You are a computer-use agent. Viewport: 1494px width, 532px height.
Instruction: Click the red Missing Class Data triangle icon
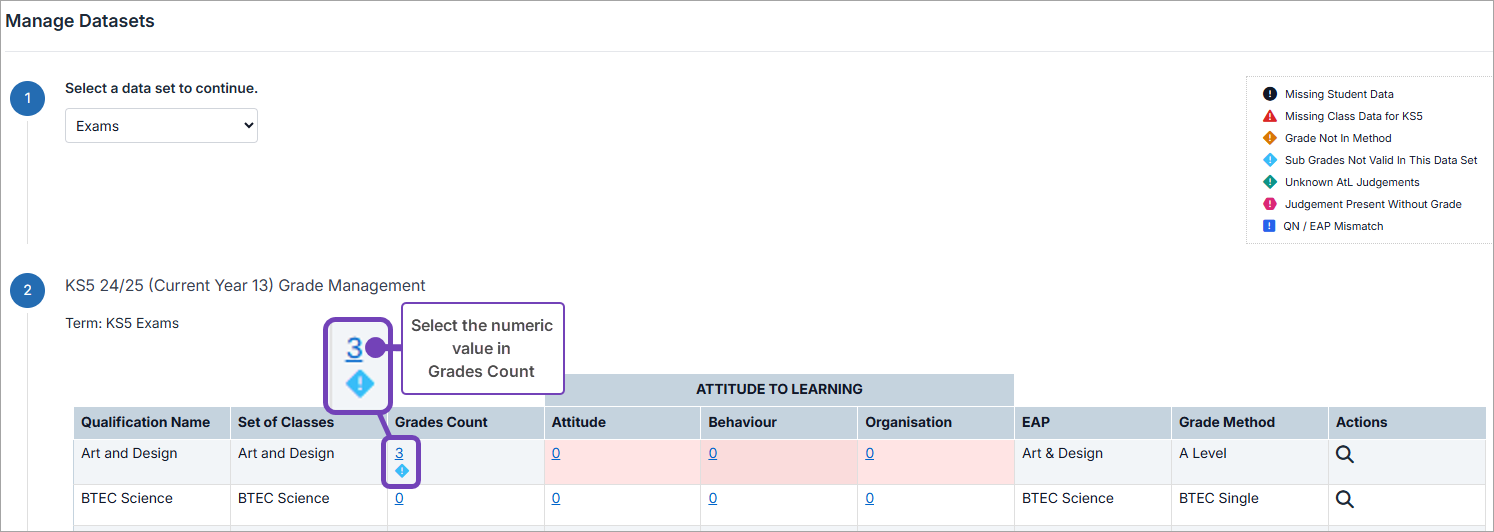pyautogui.click(x=1270, y=116)
